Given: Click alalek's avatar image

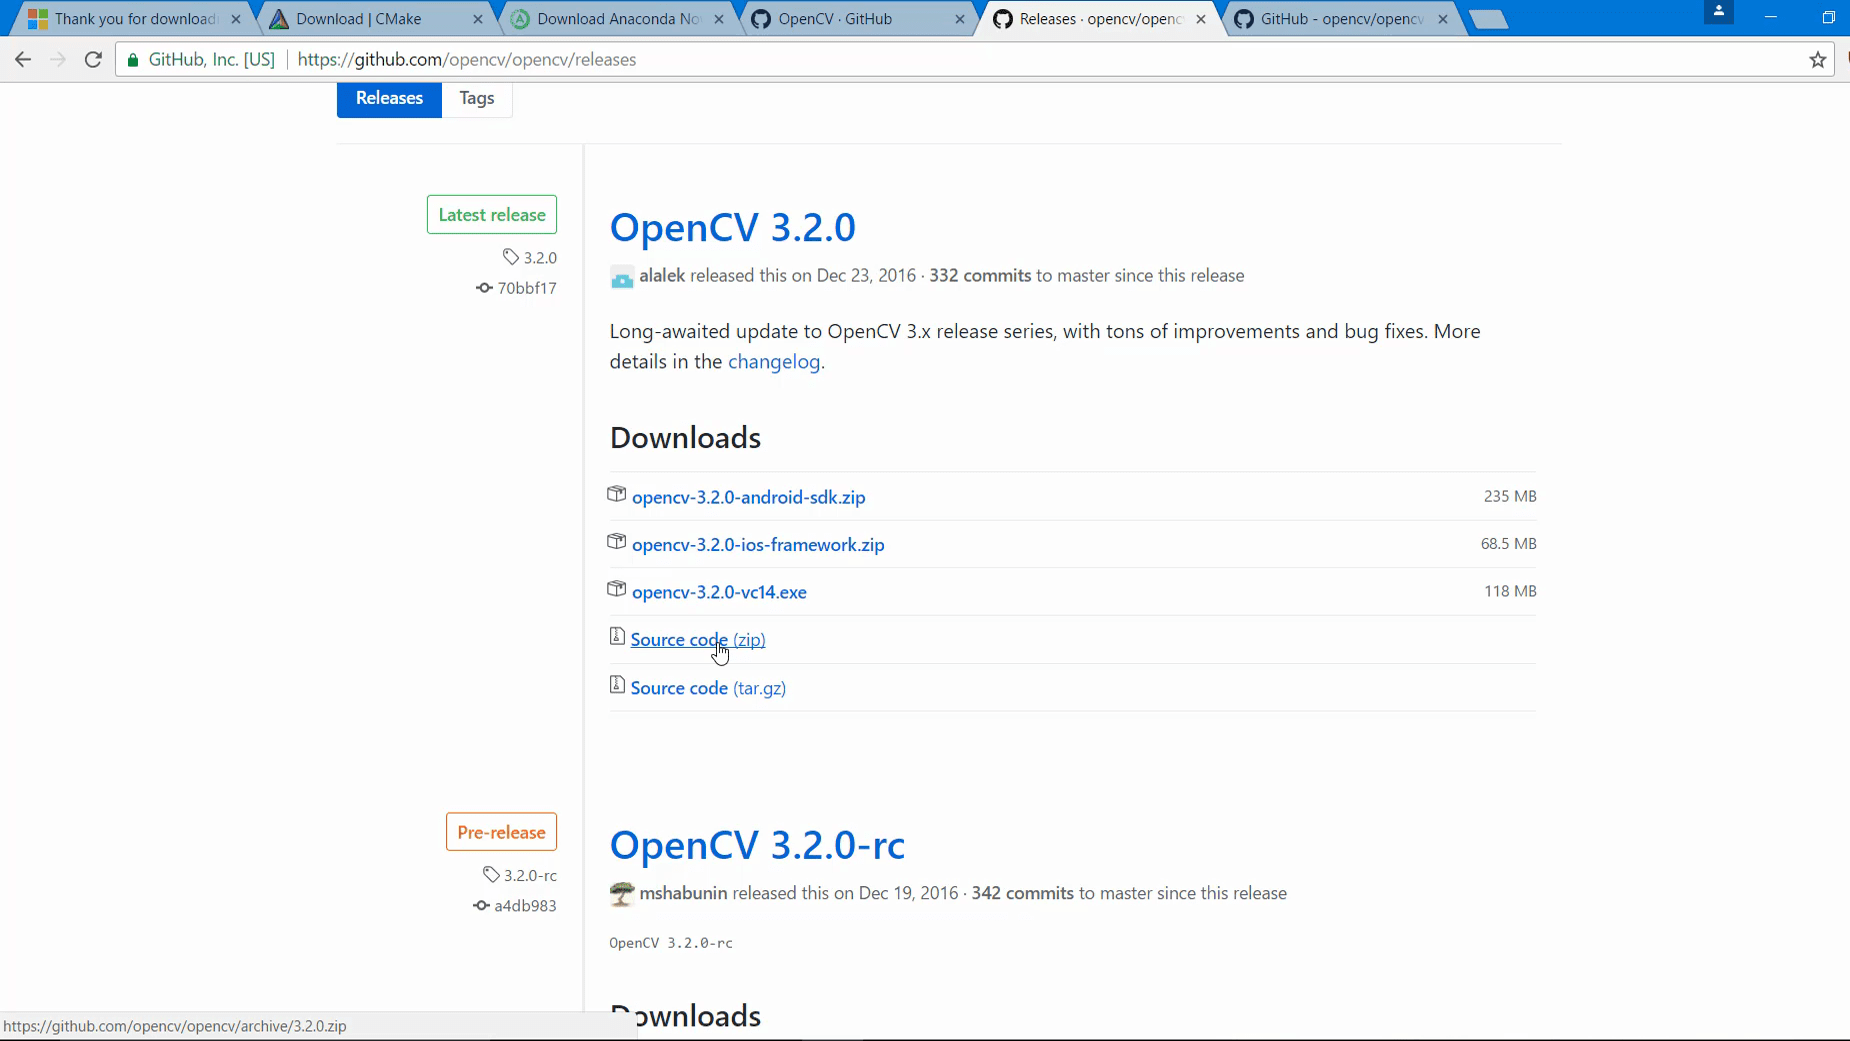Looking at the screenshot, I should click(x=622, y=277).
